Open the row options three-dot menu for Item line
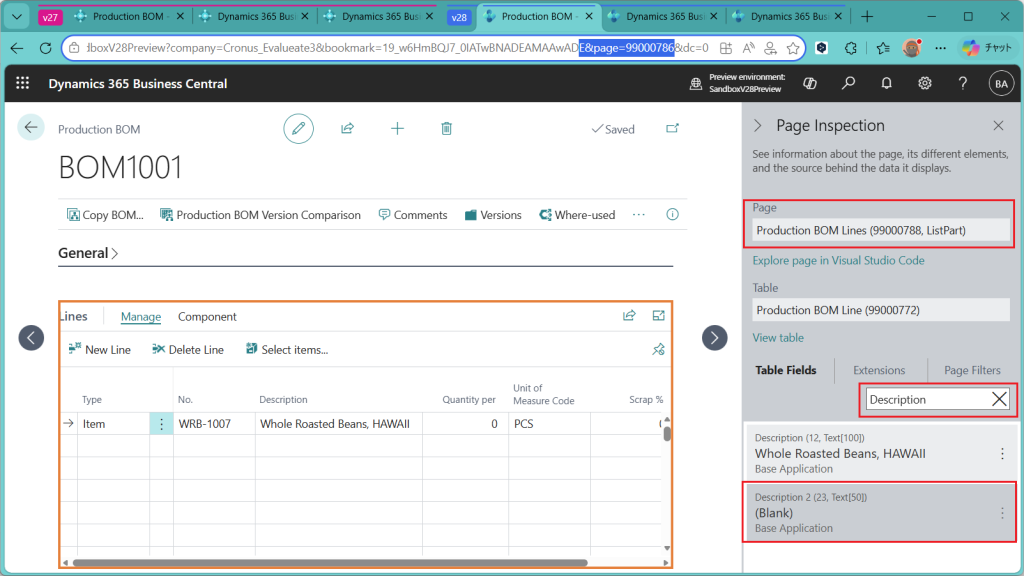The width and height of the screenshot is (1024, 576). click(161, 424)
